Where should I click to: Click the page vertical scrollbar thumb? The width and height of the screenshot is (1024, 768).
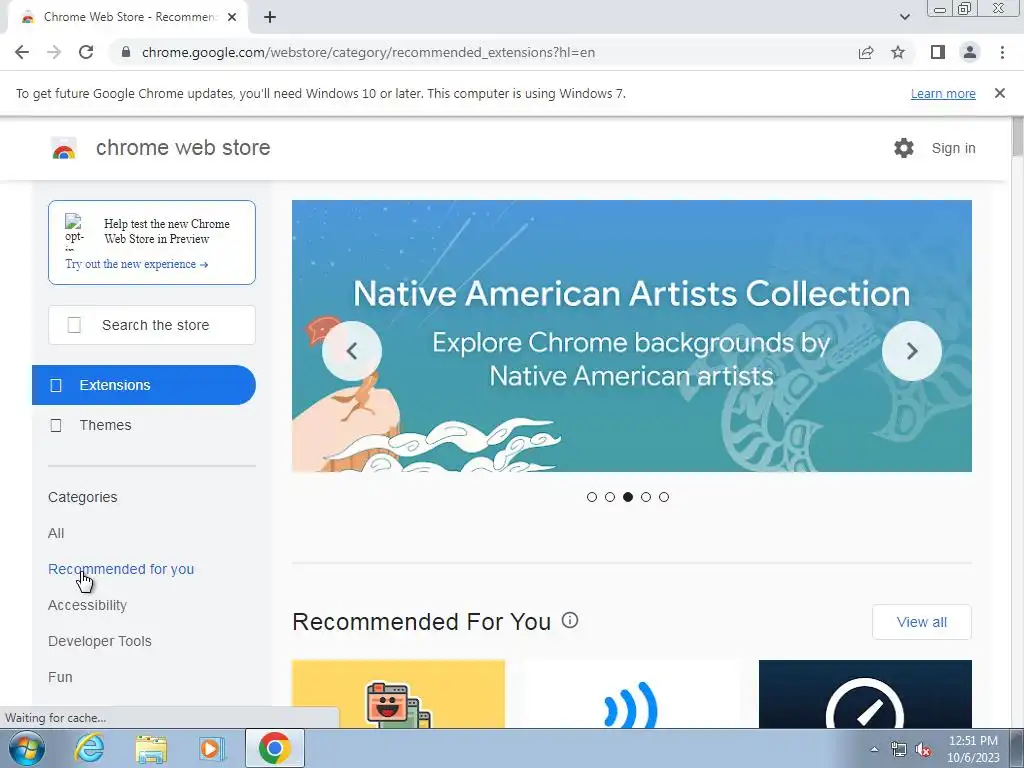click(x=1017, y=137)
